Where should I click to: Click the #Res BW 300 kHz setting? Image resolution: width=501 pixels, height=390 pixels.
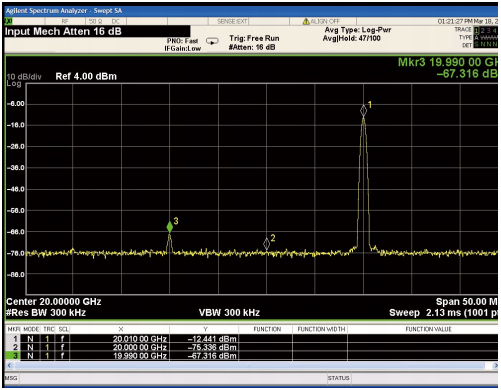pyautogui.click(x=46, y=313)
